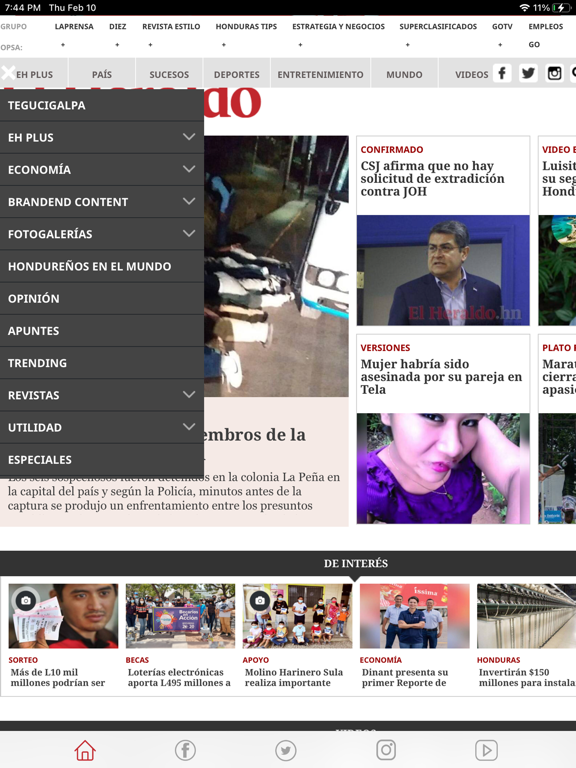
Task: Visit GO link in top bar
Action: pos(534,45)
